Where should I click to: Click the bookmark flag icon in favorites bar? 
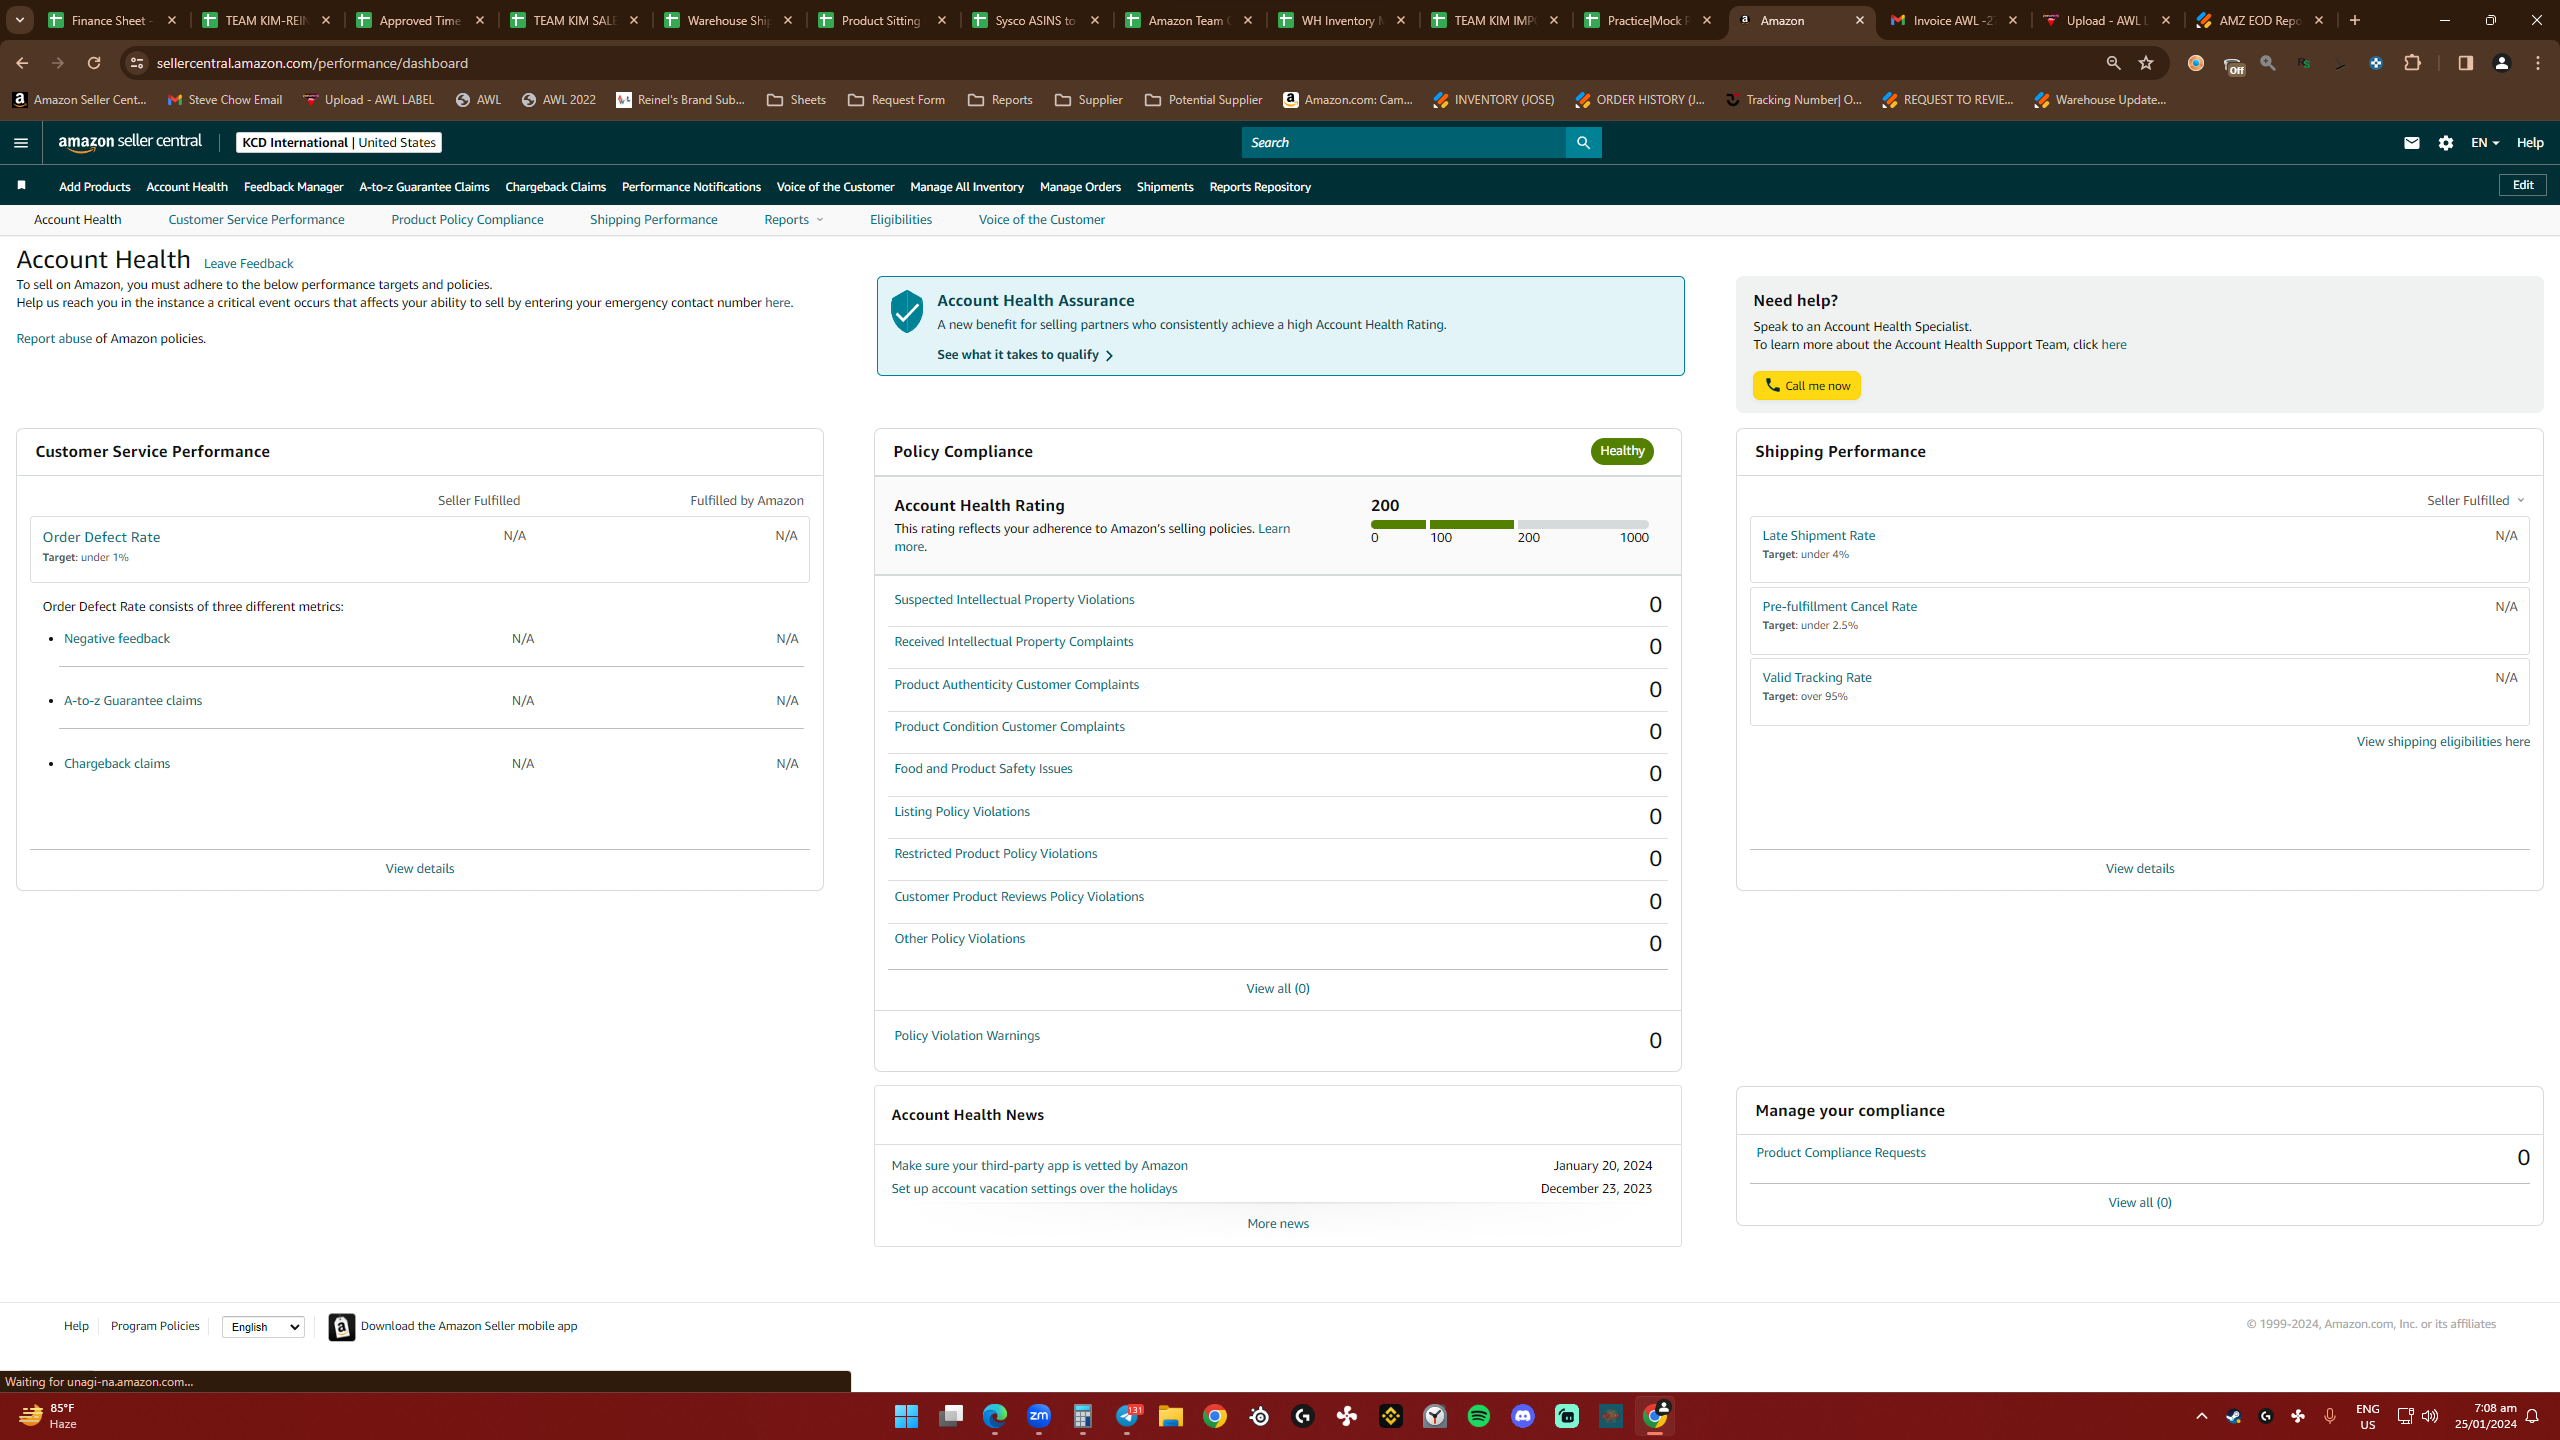[21, 186]
